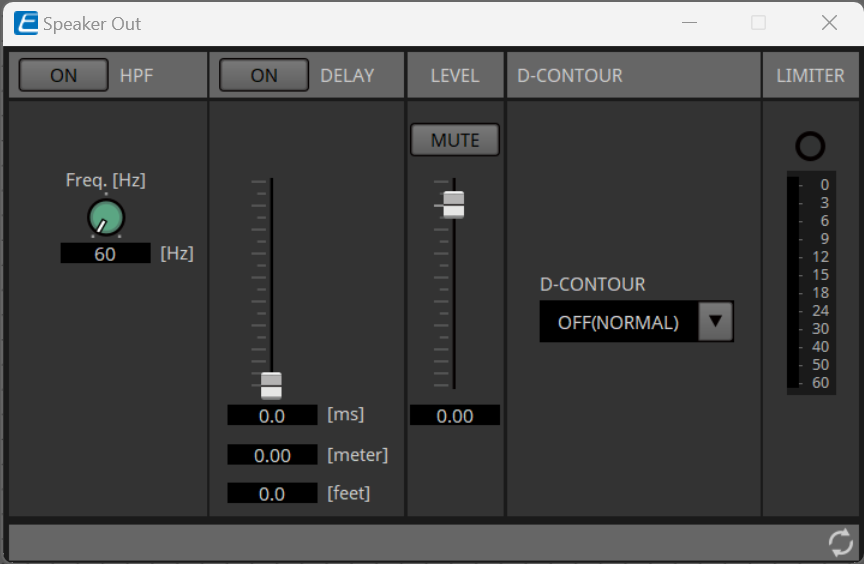Click the LIMITER section header

810,75
